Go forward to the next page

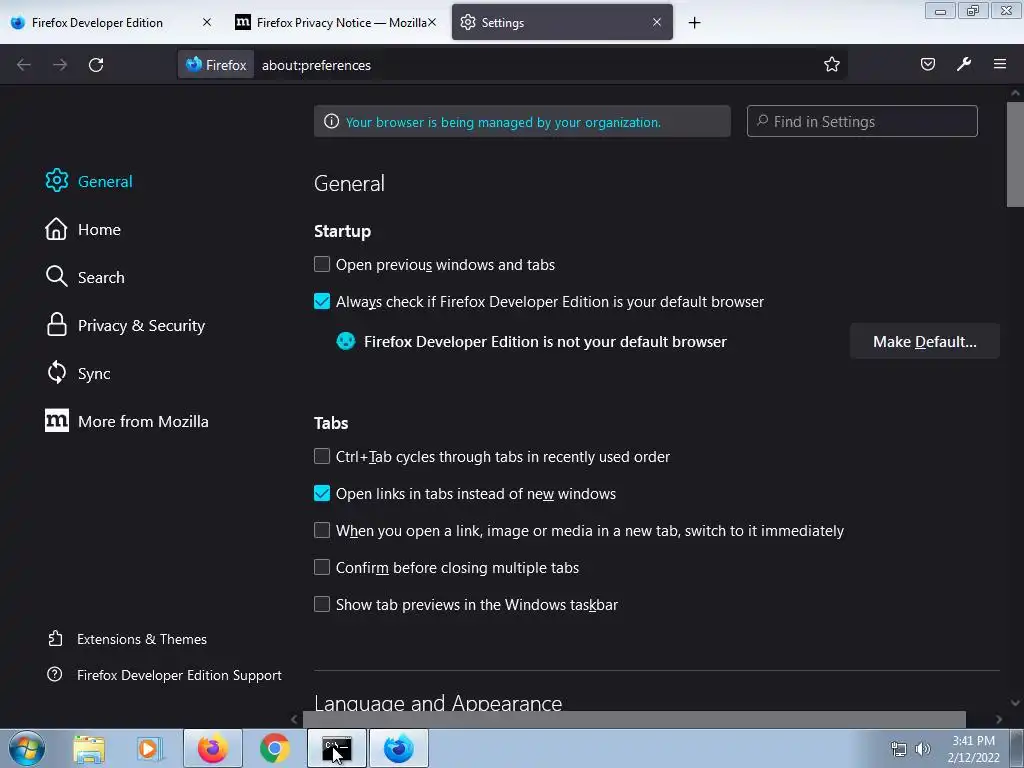coord(59,65)
